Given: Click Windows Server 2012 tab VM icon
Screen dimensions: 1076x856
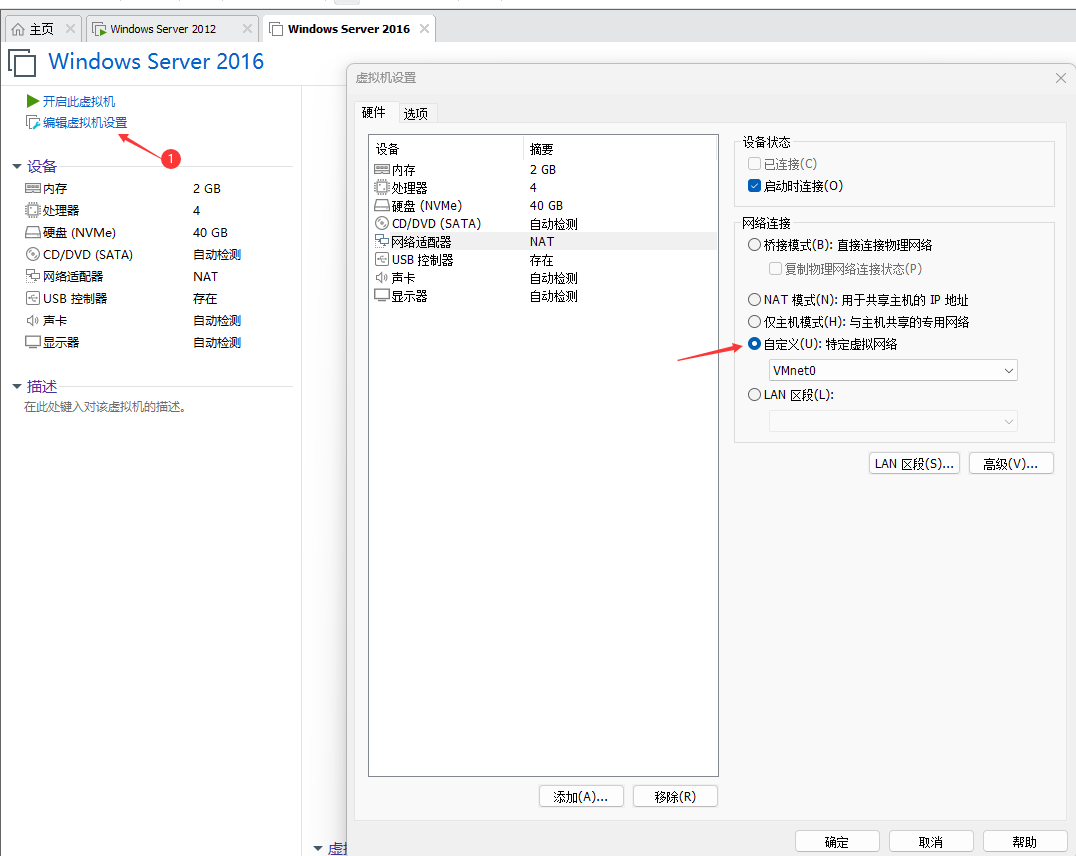Looking at the screenshot, I should [x=100, y=29].
